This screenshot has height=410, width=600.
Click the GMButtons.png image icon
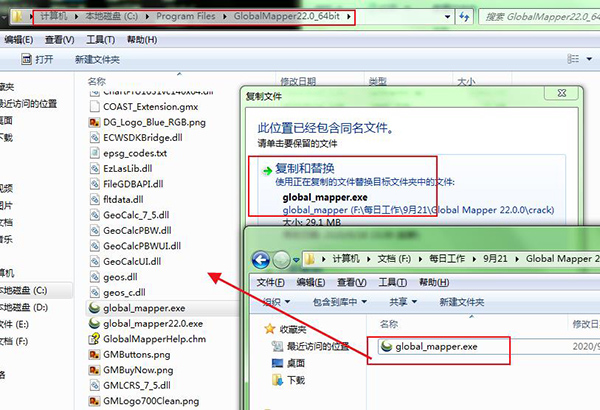94,354
